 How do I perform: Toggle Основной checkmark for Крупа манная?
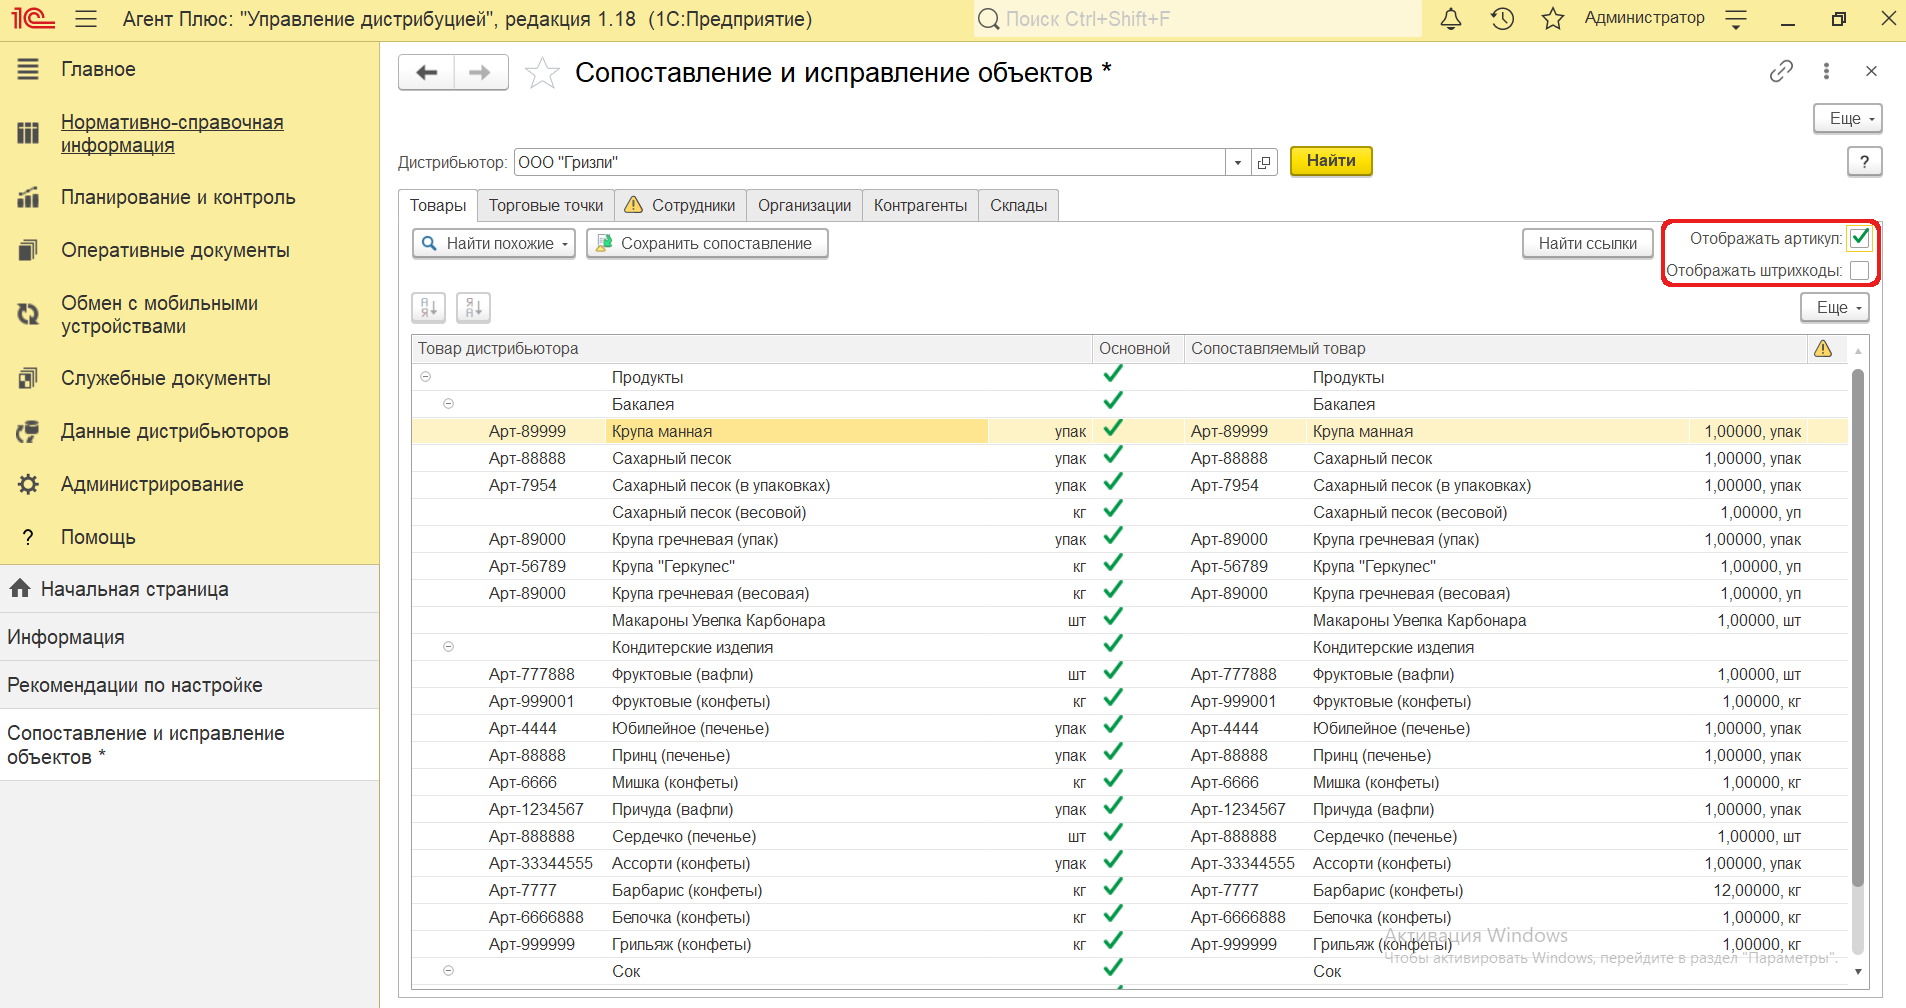coord(1112,429)
